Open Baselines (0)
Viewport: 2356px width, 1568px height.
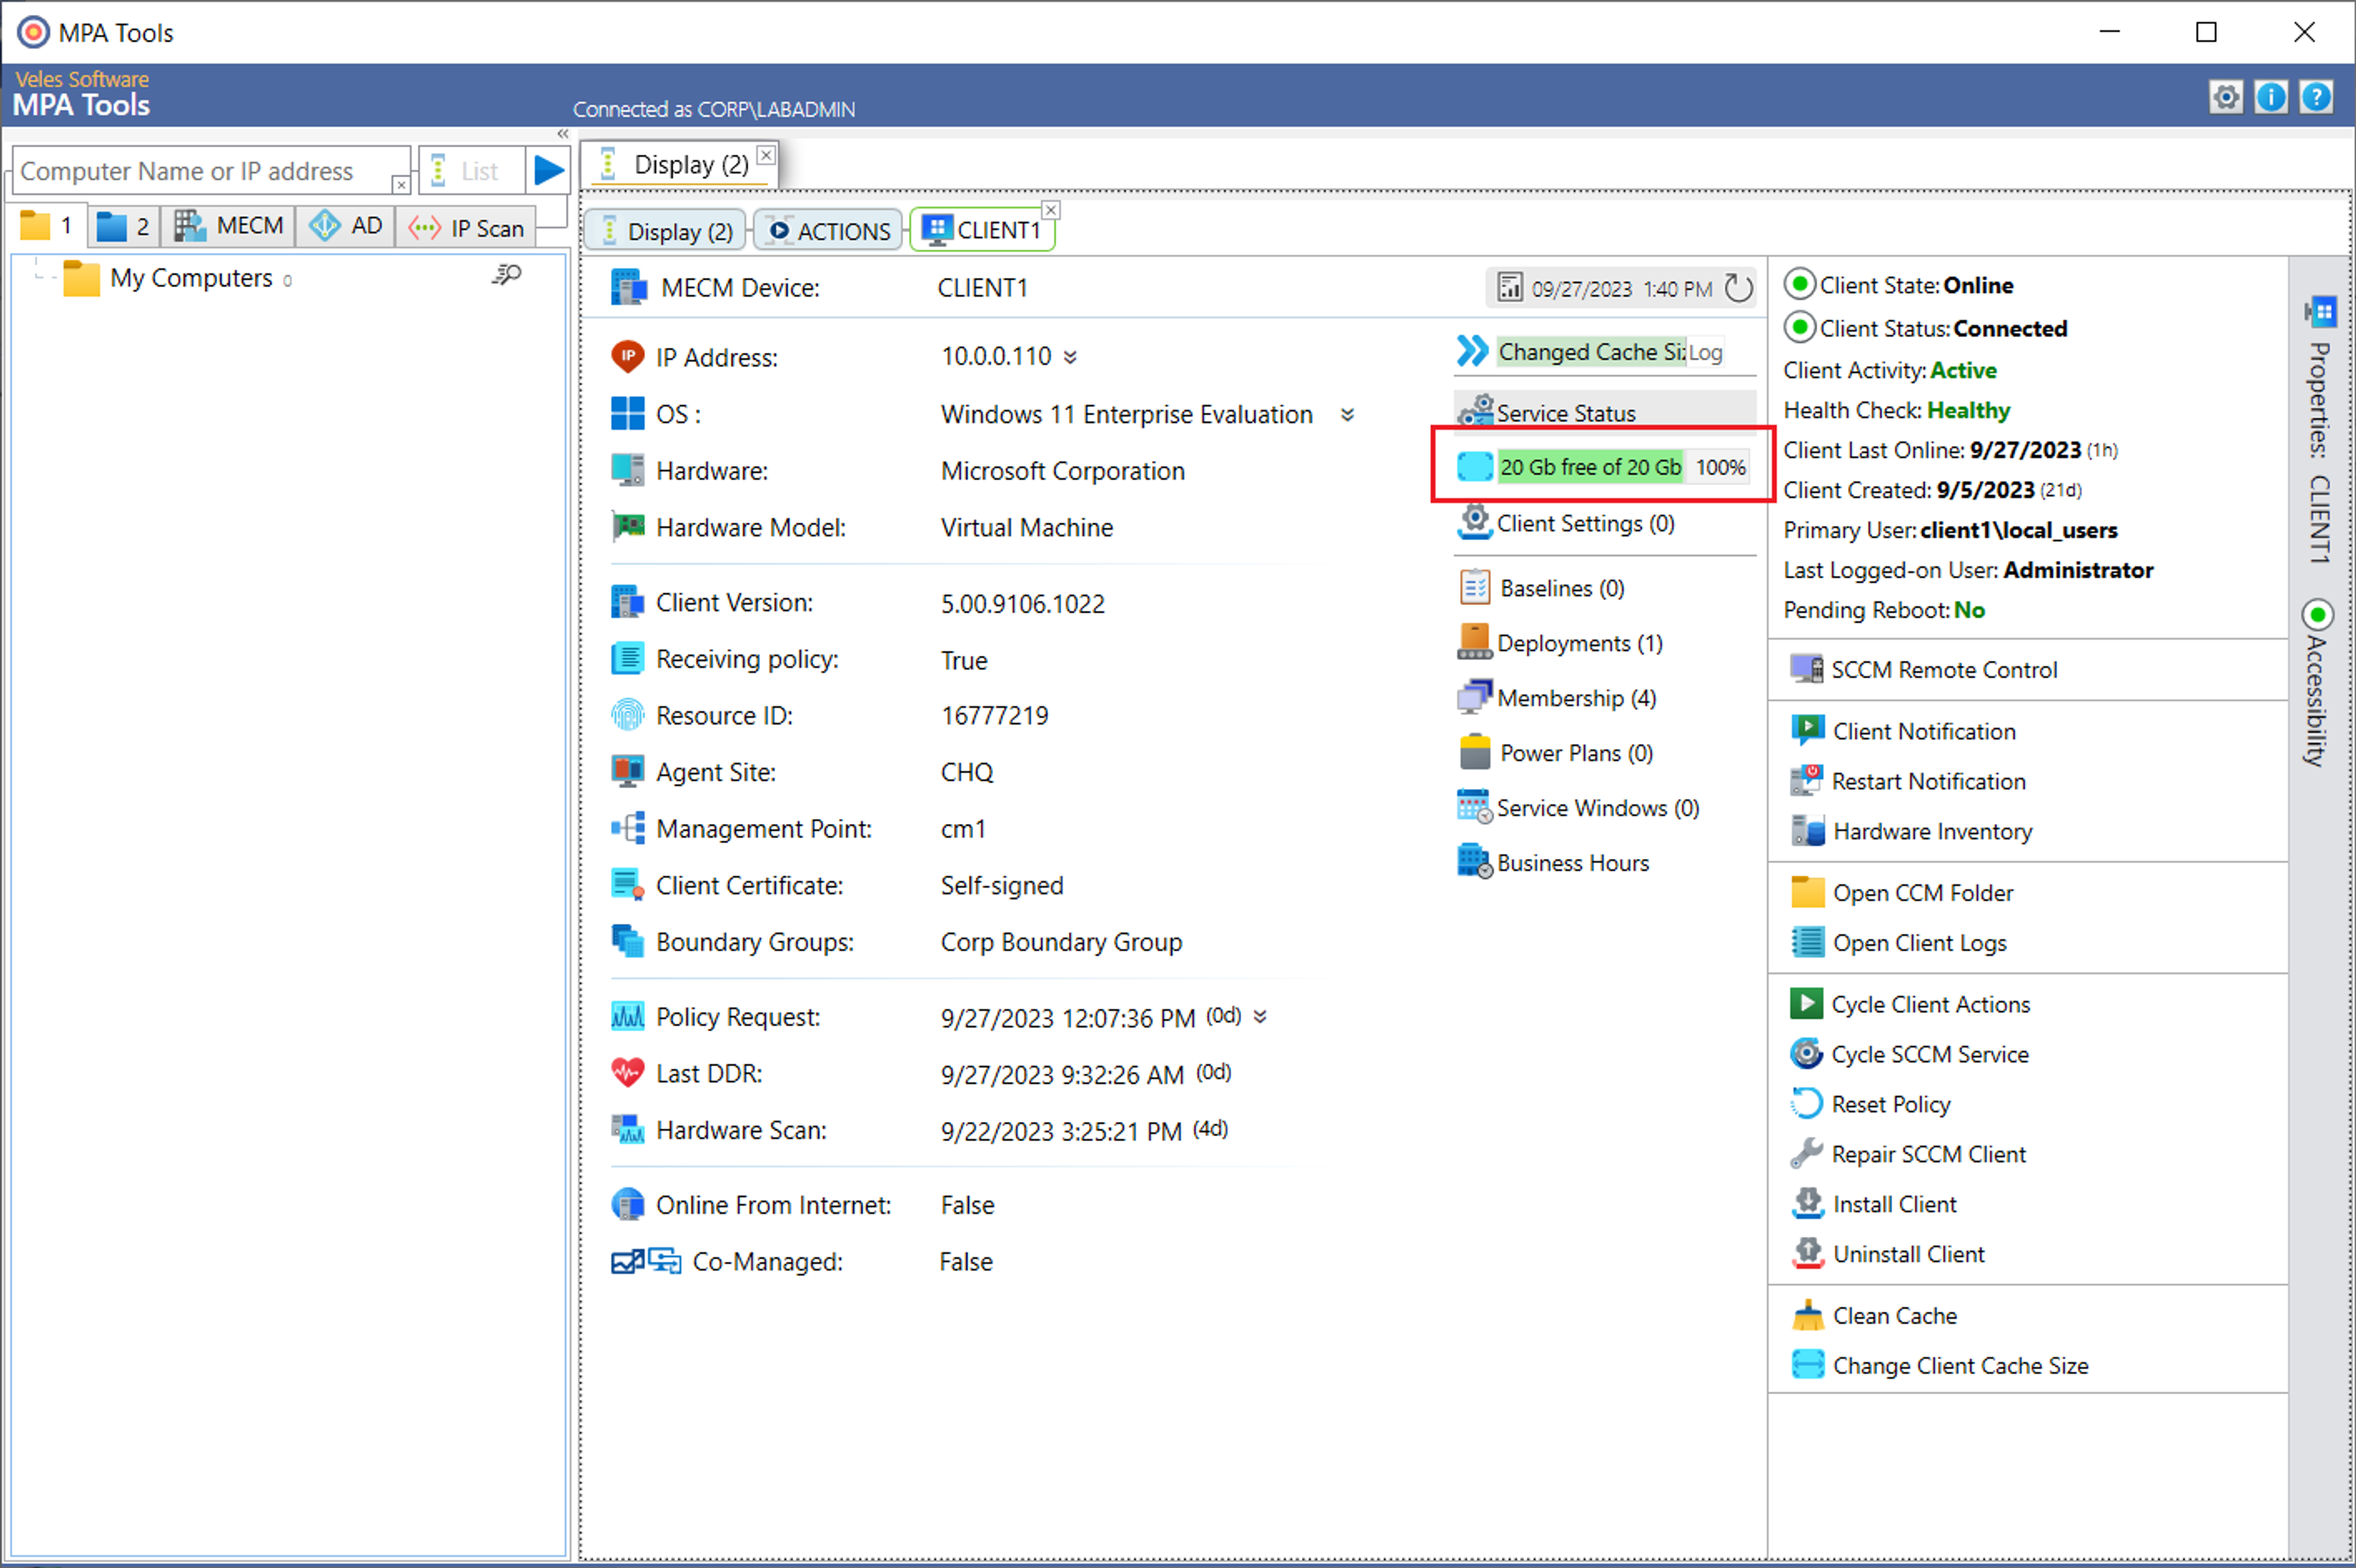coord(1542,588)
